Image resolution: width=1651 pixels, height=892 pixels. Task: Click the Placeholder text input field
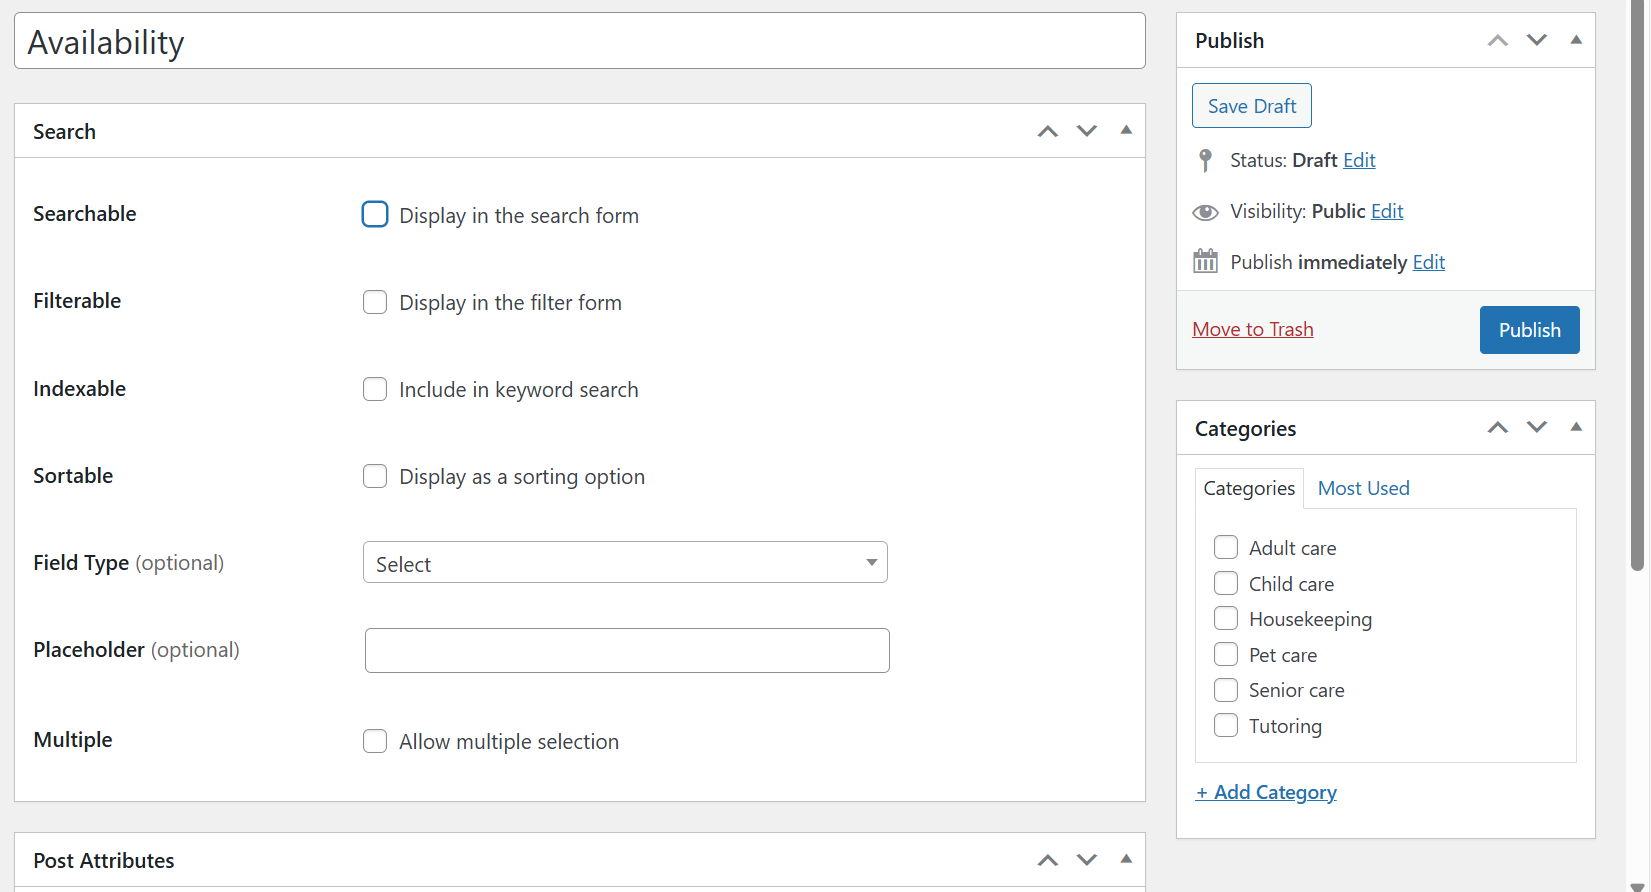click(627, 650)
